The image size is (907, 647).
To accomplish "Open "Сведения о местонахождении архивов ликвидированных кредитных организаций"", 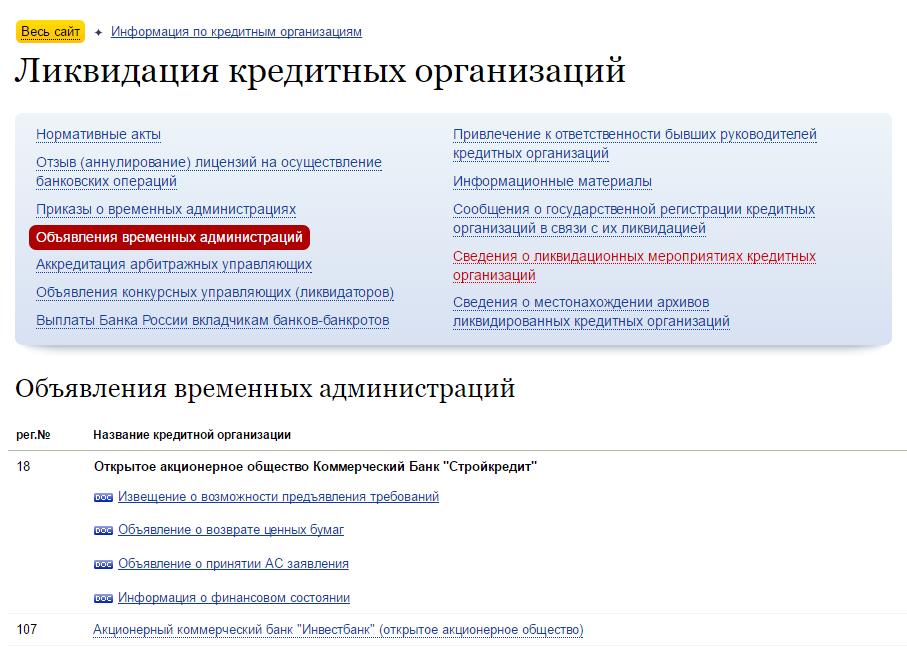I will (x=592, y=313).
